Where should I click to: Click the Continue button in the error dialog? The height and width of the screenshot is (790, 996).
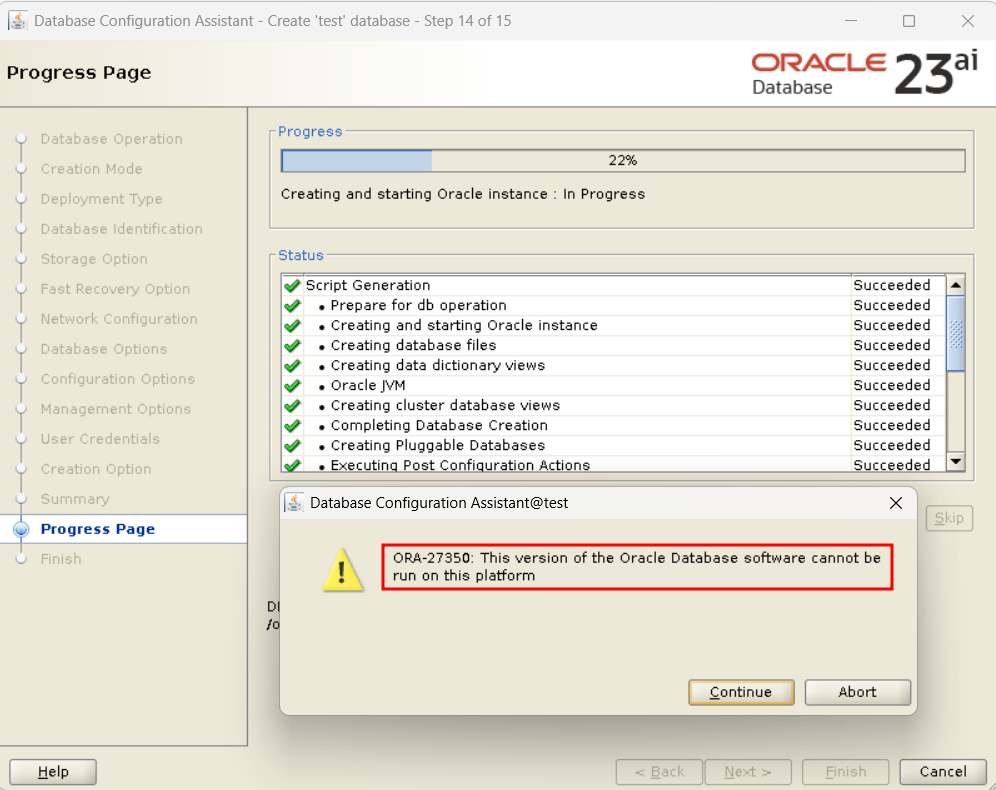point(741,692)
